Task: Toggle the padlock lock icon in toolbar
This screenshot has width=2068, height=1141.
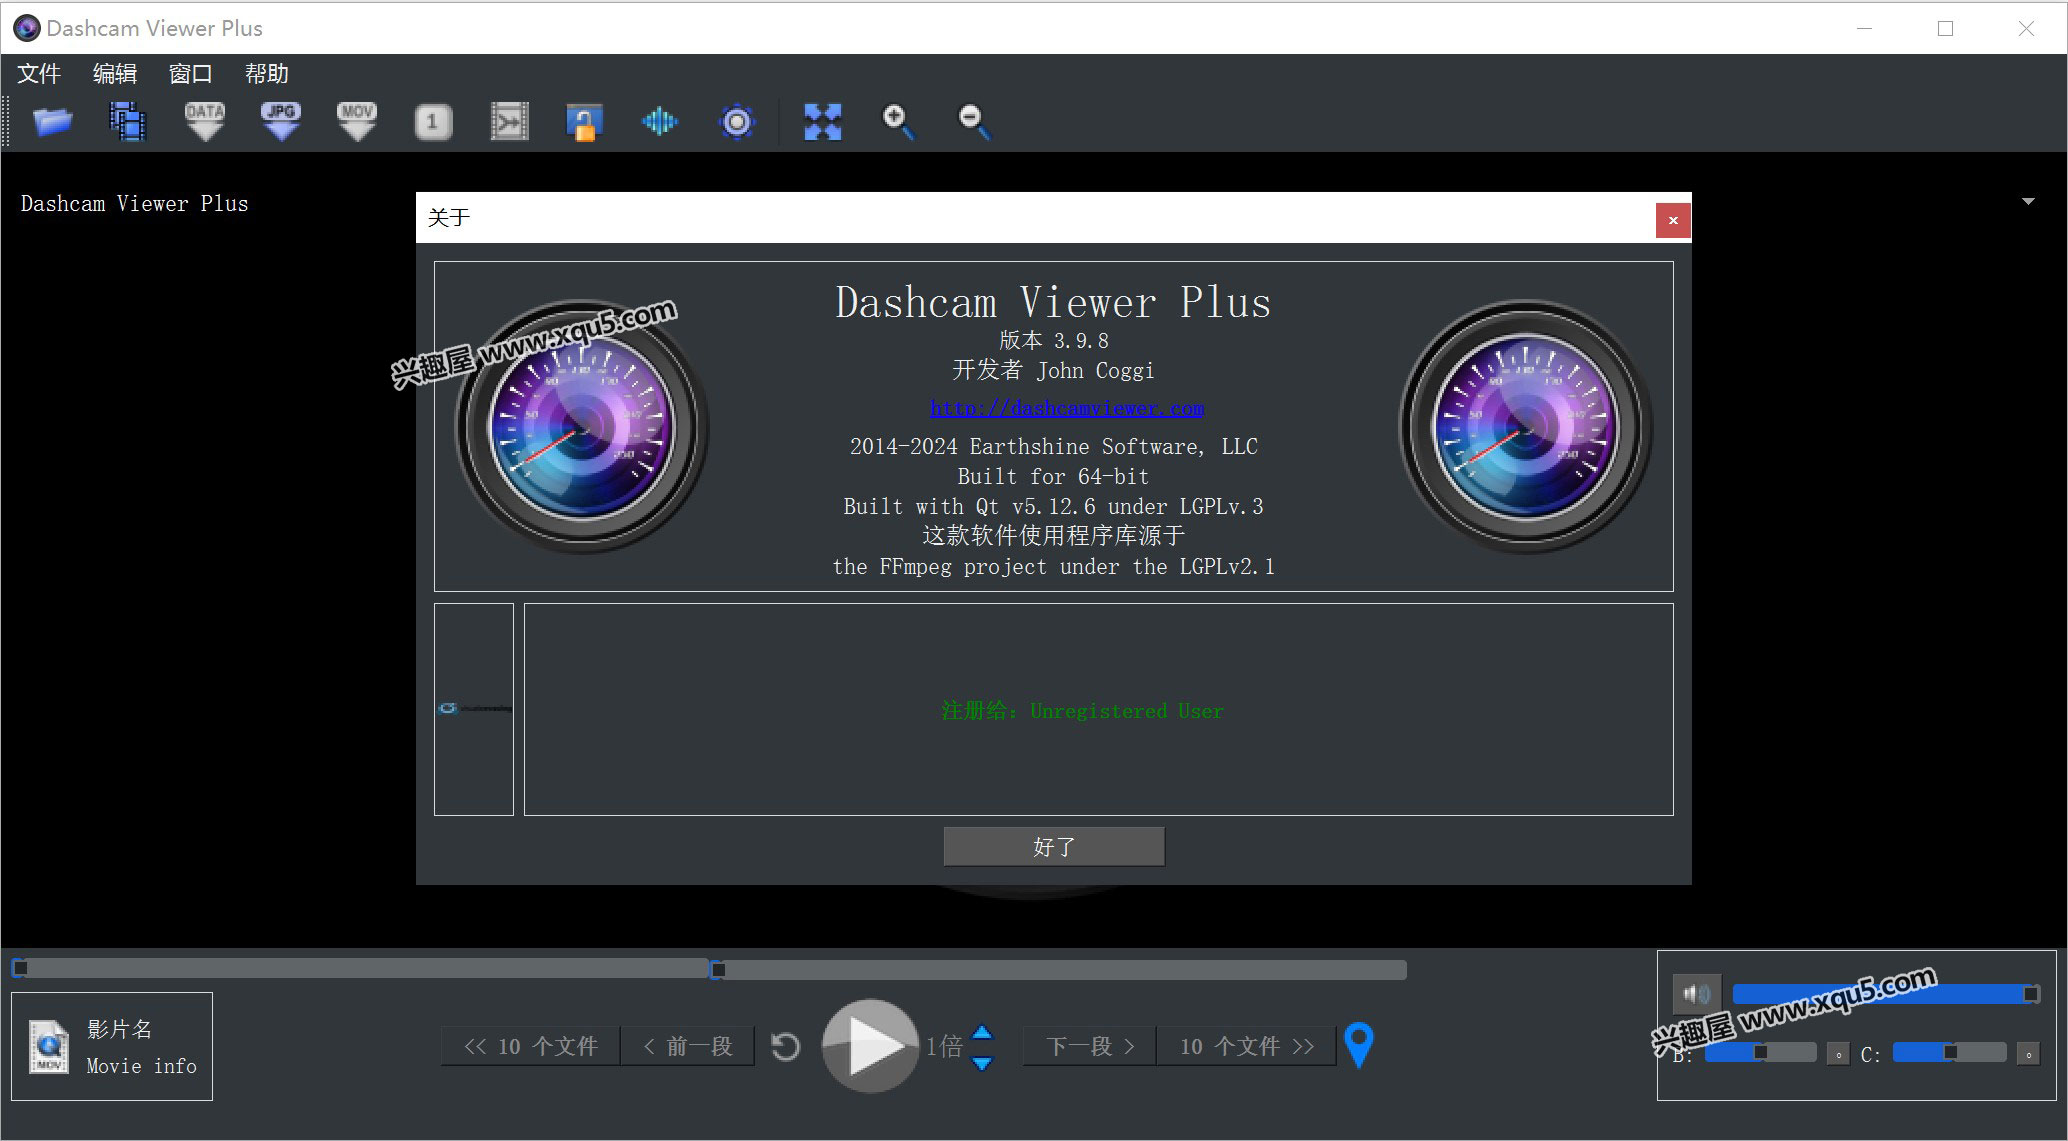Action: point(584,122)
